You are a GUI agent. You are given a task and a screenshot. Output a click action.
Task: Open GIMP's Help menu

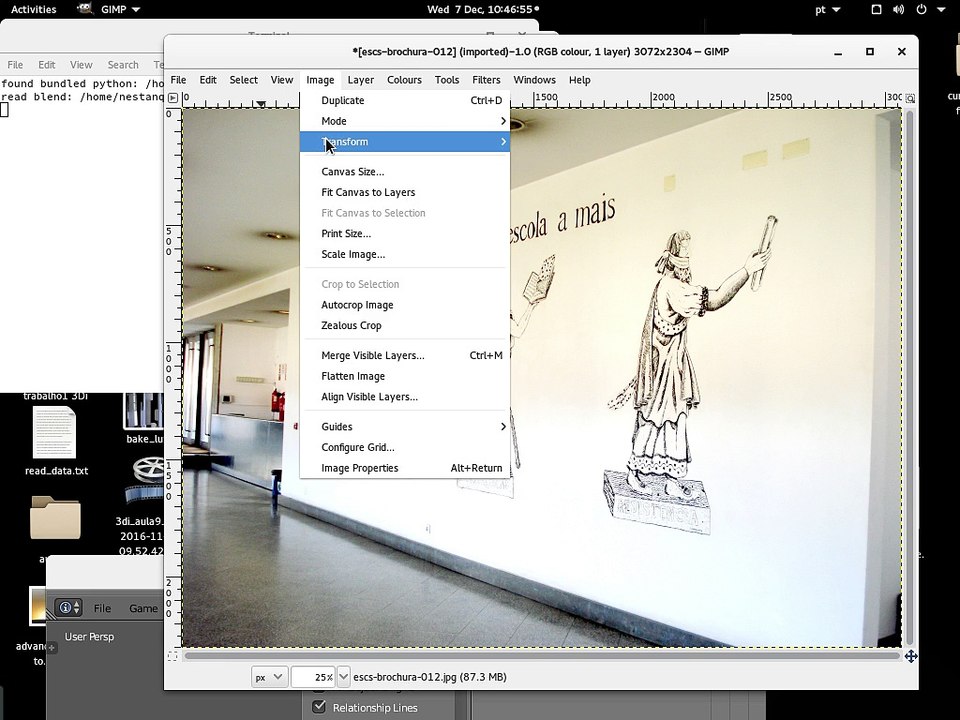point(579,80)
